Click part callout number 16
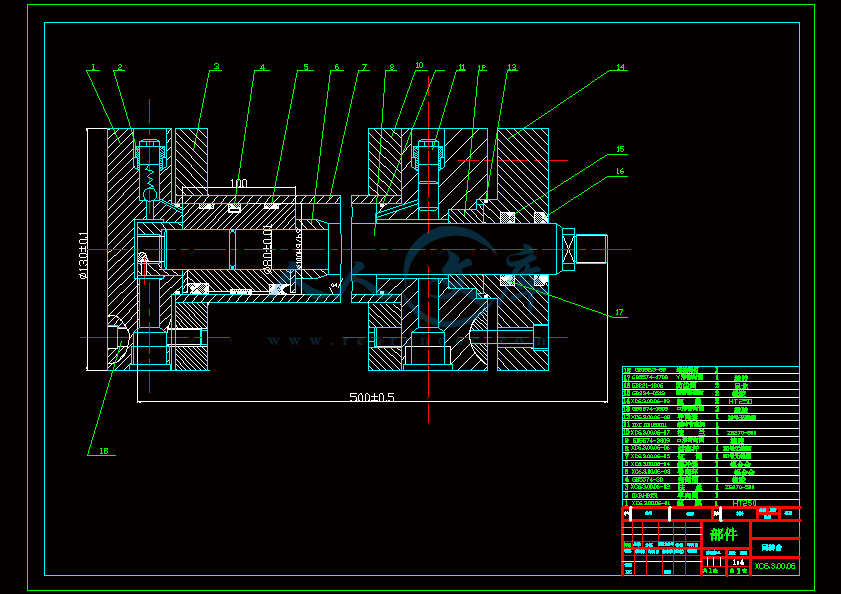Image resolution: width=841 pixels, height=594 pixels. [620, 171]
